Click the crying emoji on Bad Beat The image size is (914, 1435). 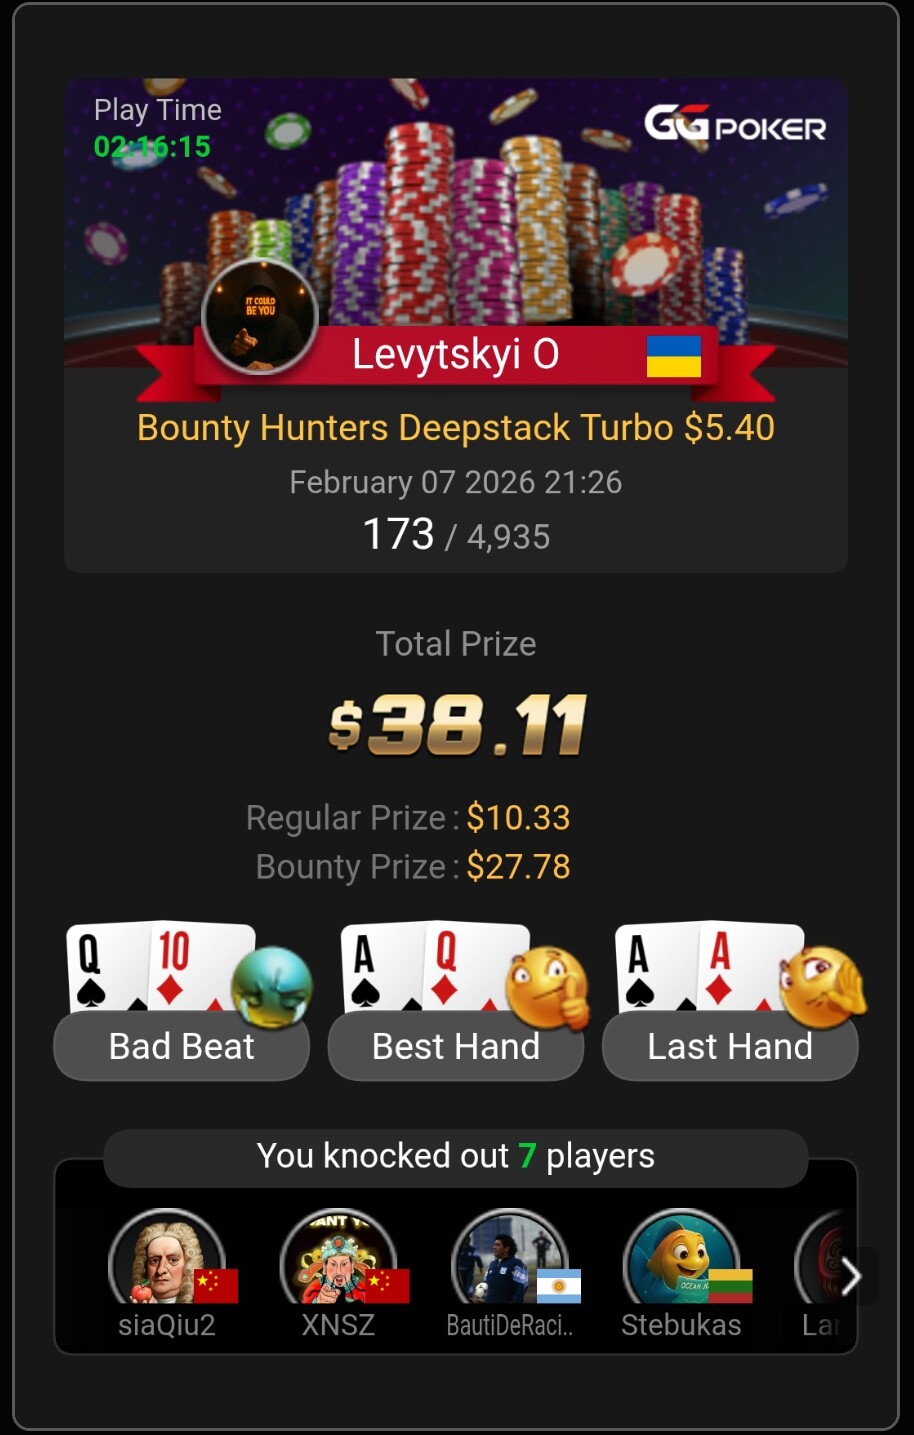[x=271, y=988]
